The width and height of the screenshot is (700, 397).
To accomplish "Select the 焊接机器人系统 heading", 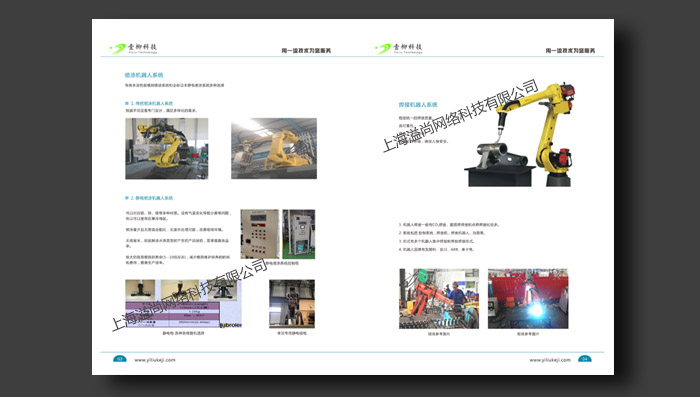I will (x=418, y=104).
